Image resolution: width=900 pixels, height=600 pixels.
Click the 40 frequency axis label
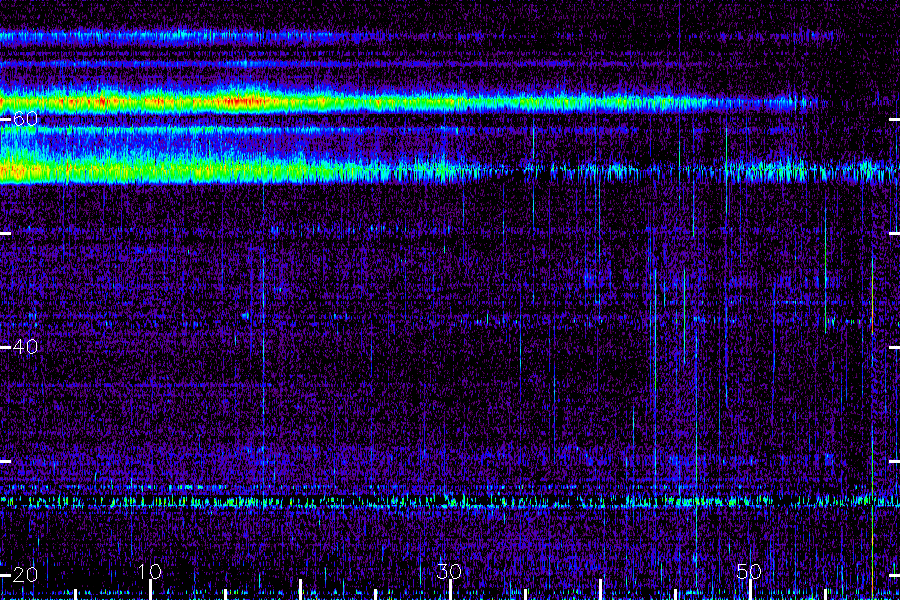pyautogui.click(x=25, y=347)
